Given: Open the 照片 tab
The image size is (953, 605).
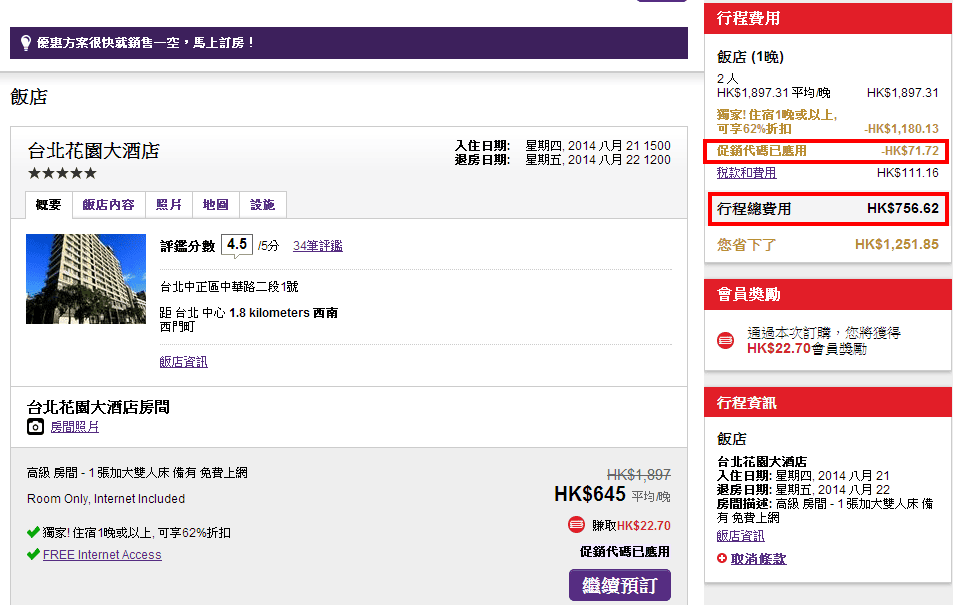Looking at the screenshot, I should (168, 205).
